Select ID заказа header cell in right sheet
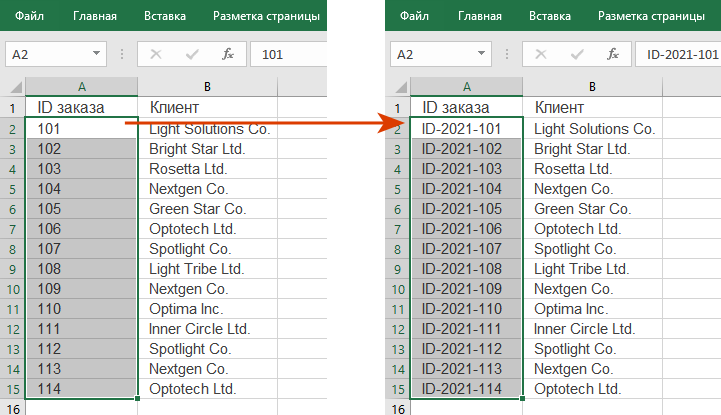 [x=466, y=108]
